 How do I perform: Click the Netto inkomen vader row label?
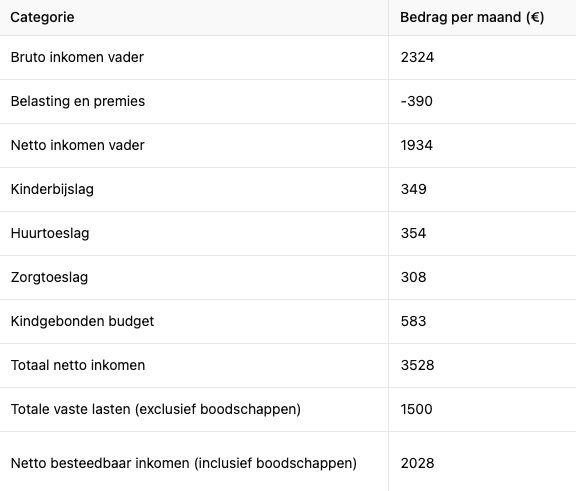78,145
